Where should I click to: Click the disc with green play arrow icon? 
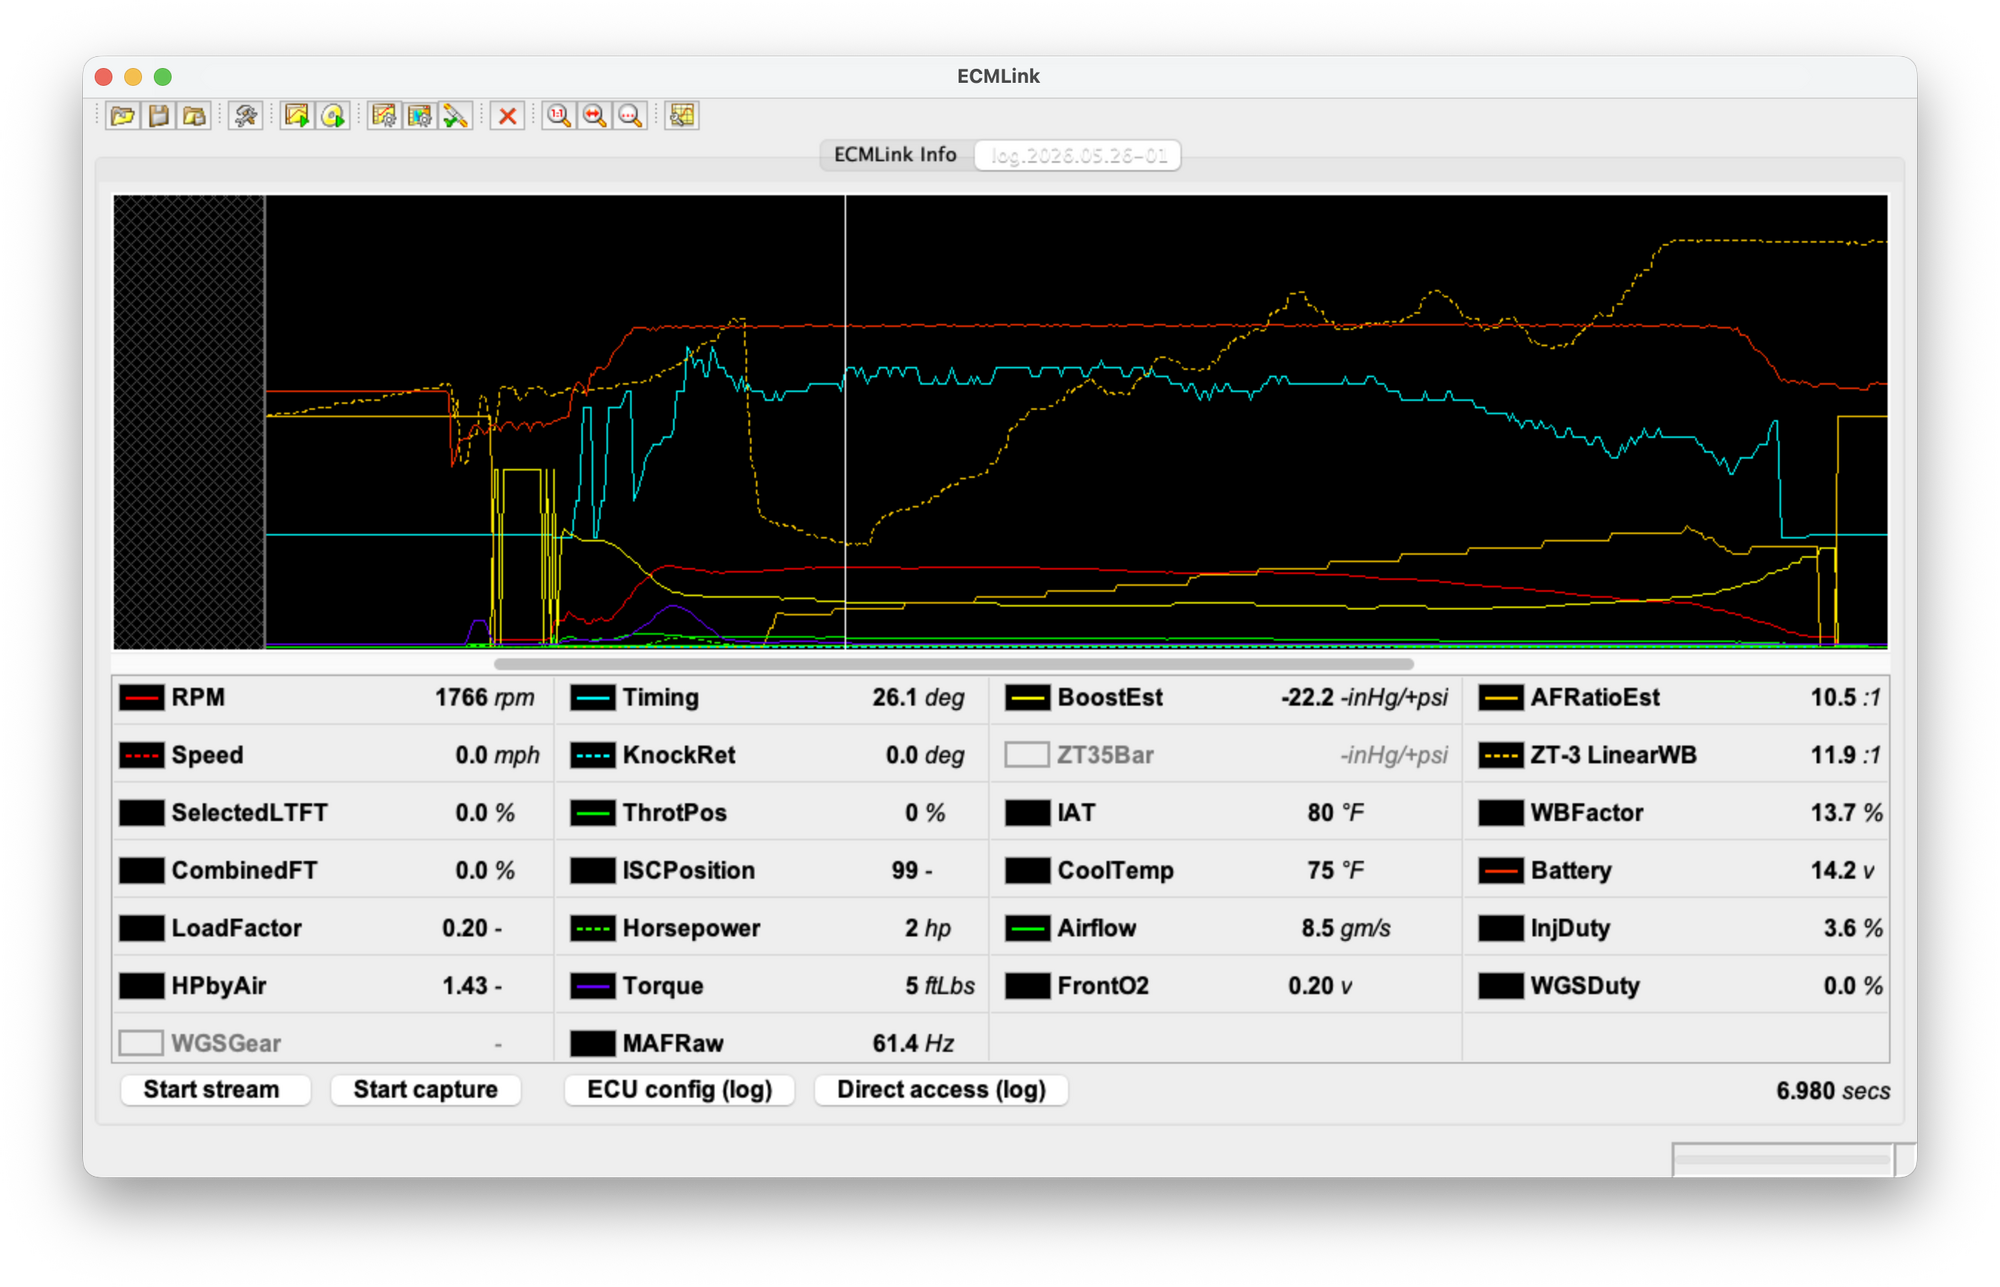333,116
